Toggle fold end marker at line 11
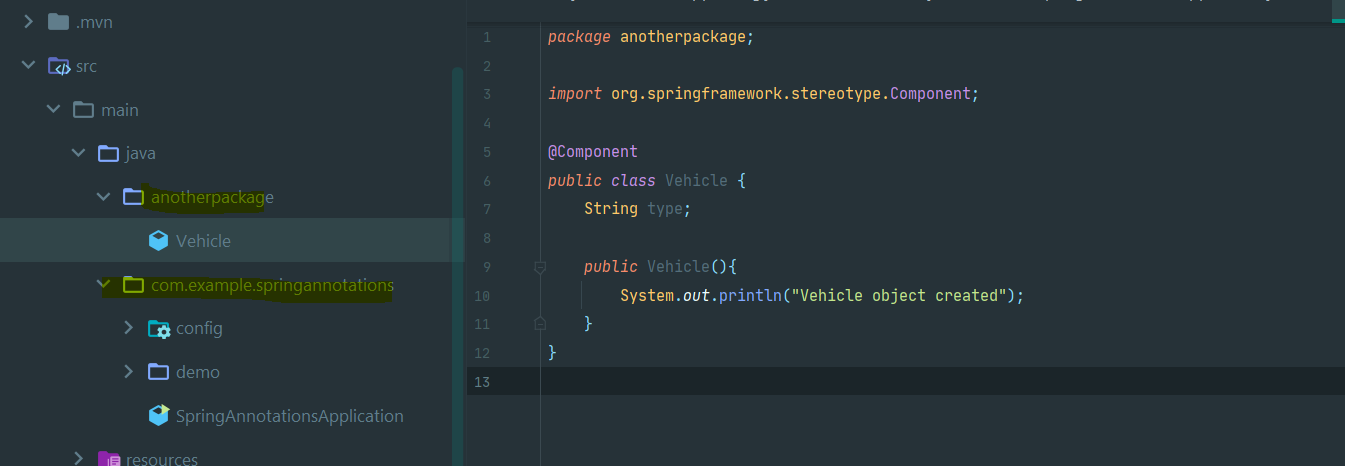The image size is (1345, 466). pyautogui.click(x=540, y=324)
